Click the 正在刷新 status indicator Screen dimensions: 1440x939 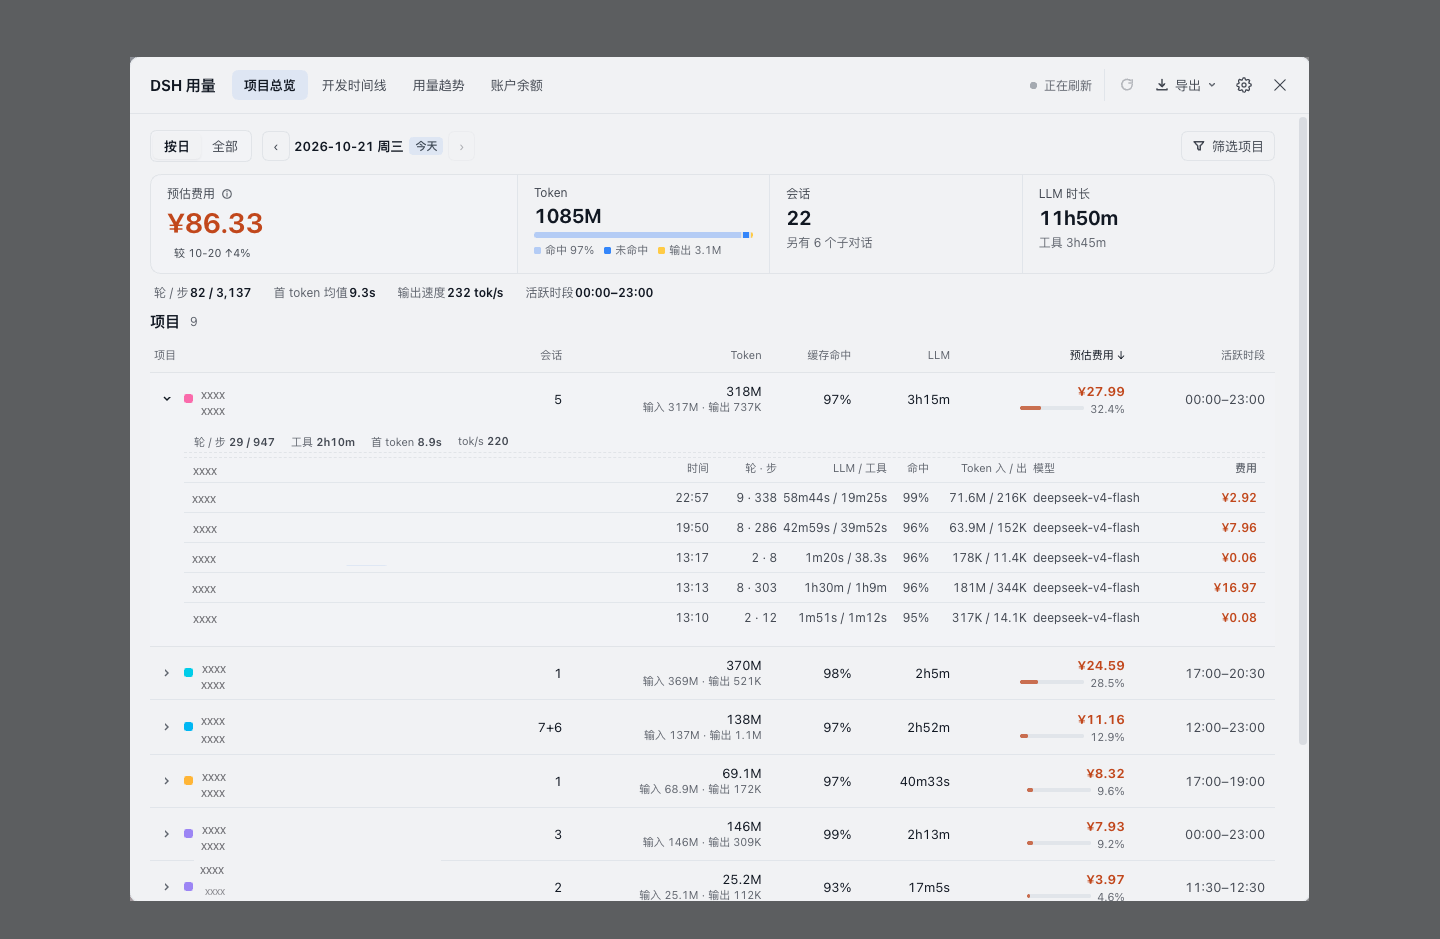click(1061, 86)
